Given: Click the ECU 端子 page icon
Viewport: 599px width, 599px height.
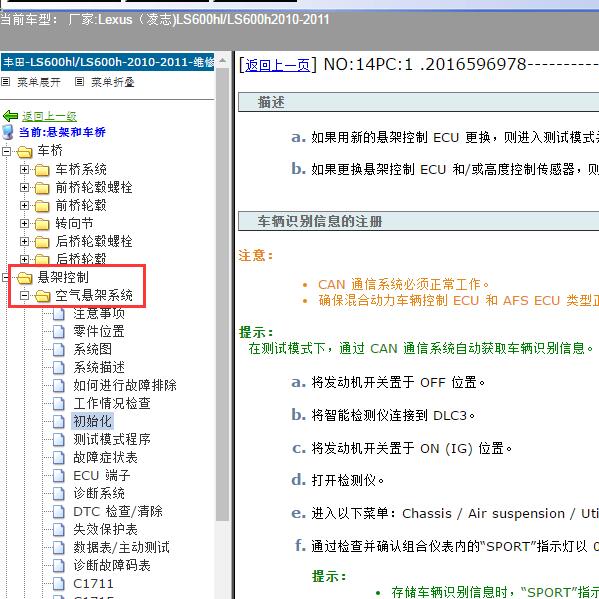Looking at the screenshot, I should pyautogui.click(x=58, y=475).
